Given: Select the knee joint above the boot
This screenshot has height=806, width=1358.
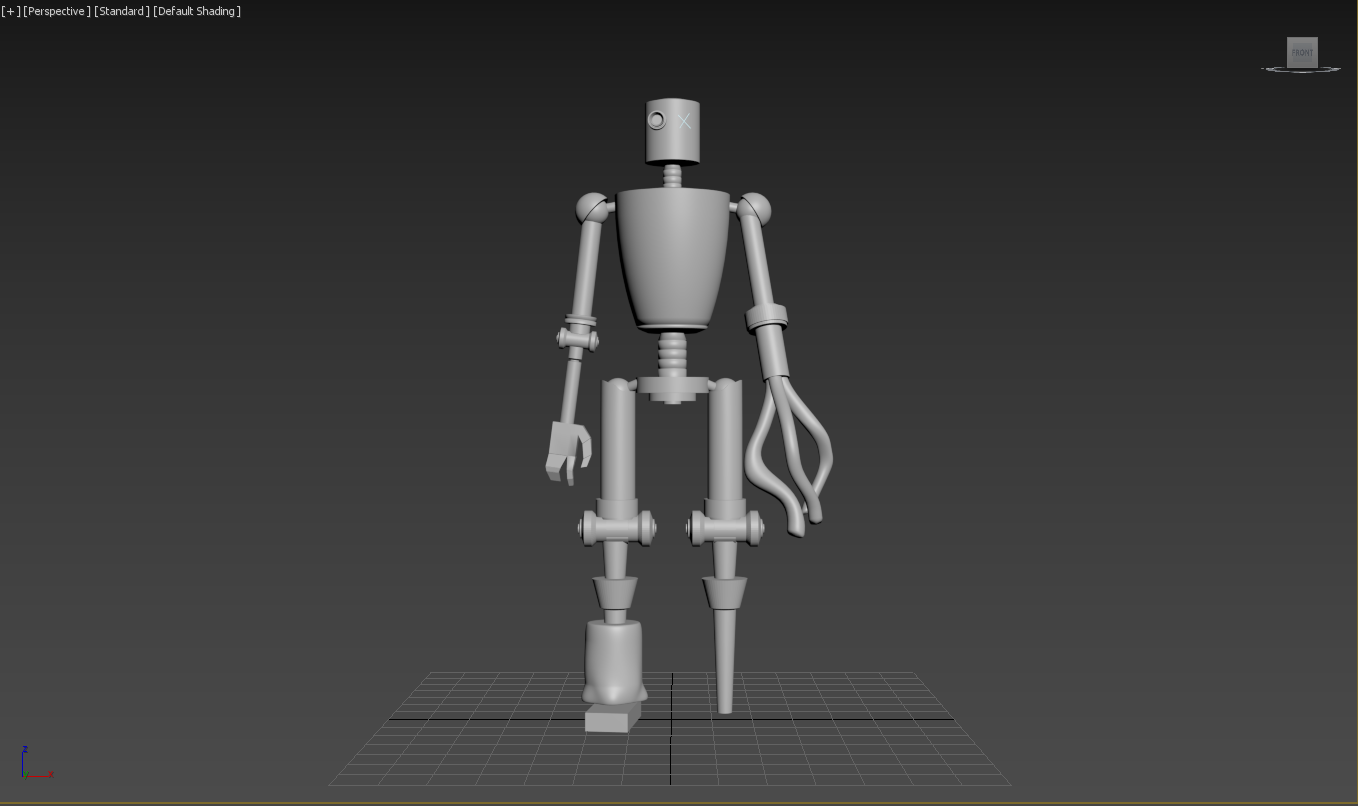Looking at the screenshot, I should (617, 526).
